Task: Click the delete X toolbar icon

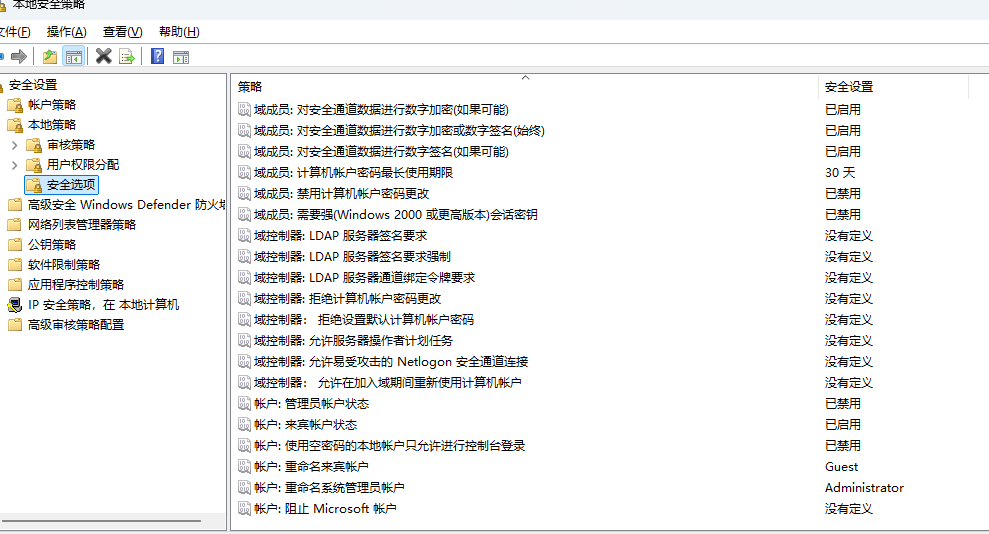Action: [103, 57]
